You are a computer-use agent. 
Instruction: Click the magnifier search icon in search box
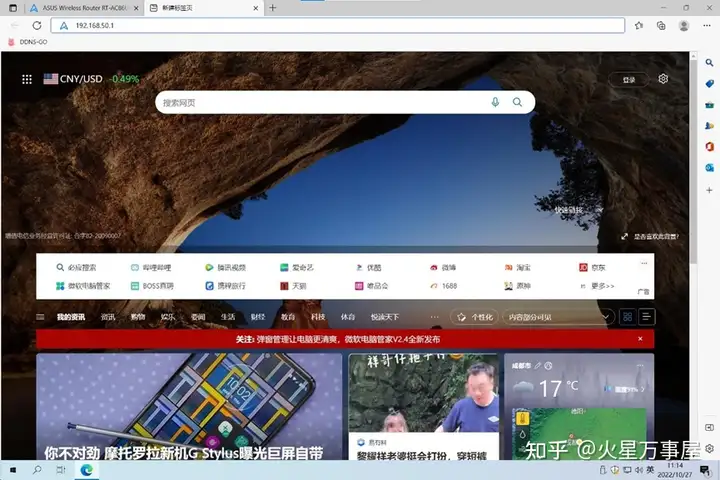pyautogui.click(x=518, y=102)
